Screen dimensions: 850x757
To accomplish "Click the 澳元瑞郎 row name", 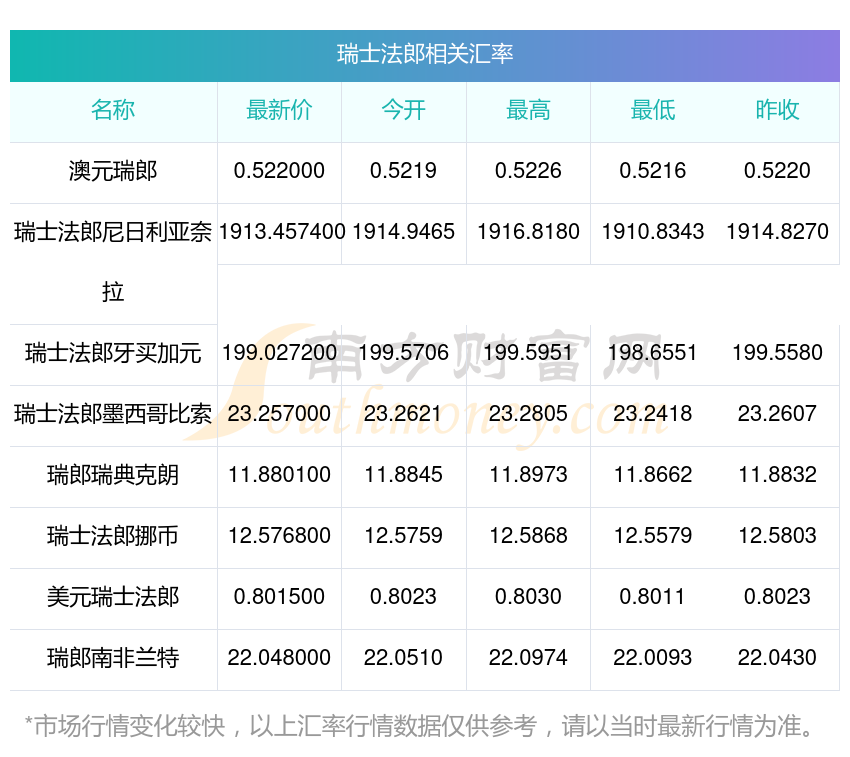I will coord(113,171).
